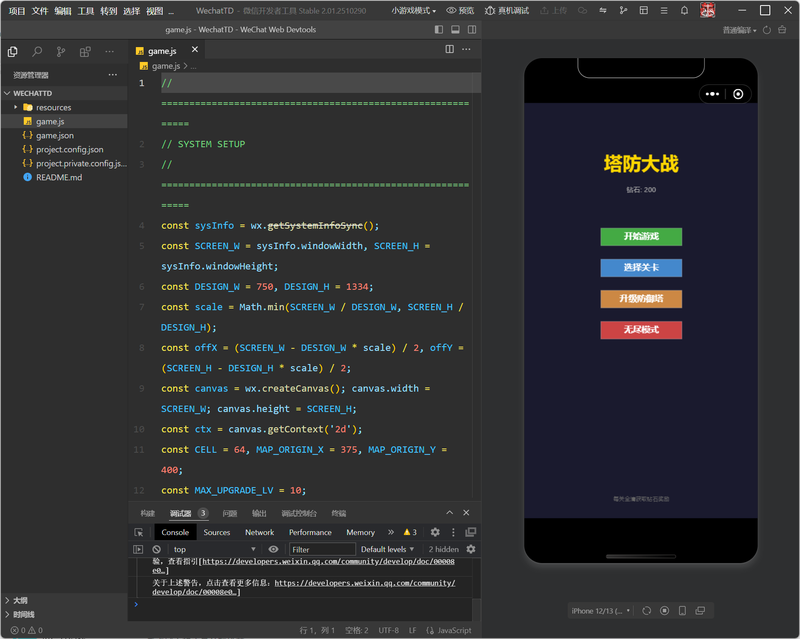Open sidebar more actions ellipsis

tap(109, 52)
